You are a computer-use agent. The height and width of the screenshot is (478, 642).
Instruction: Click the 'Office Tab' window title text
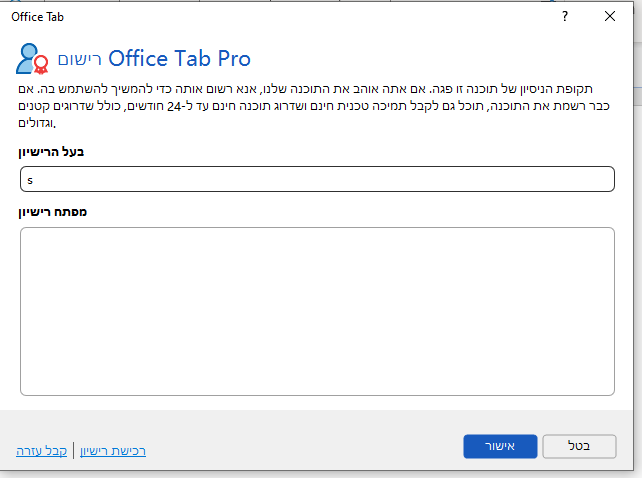(38, 17)
